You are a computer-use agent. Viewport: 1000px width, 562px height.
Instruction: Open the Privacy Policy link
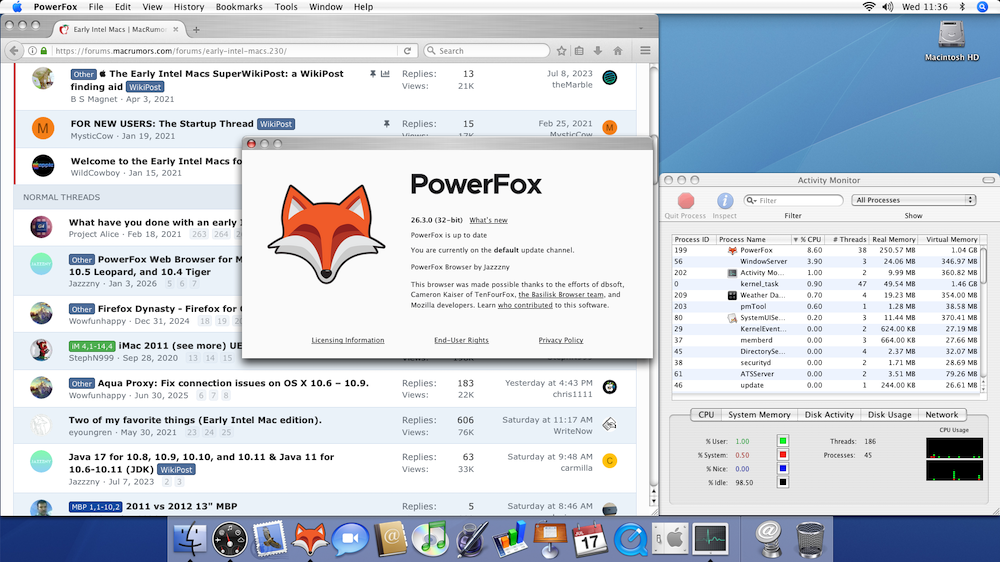pos(561,340)
